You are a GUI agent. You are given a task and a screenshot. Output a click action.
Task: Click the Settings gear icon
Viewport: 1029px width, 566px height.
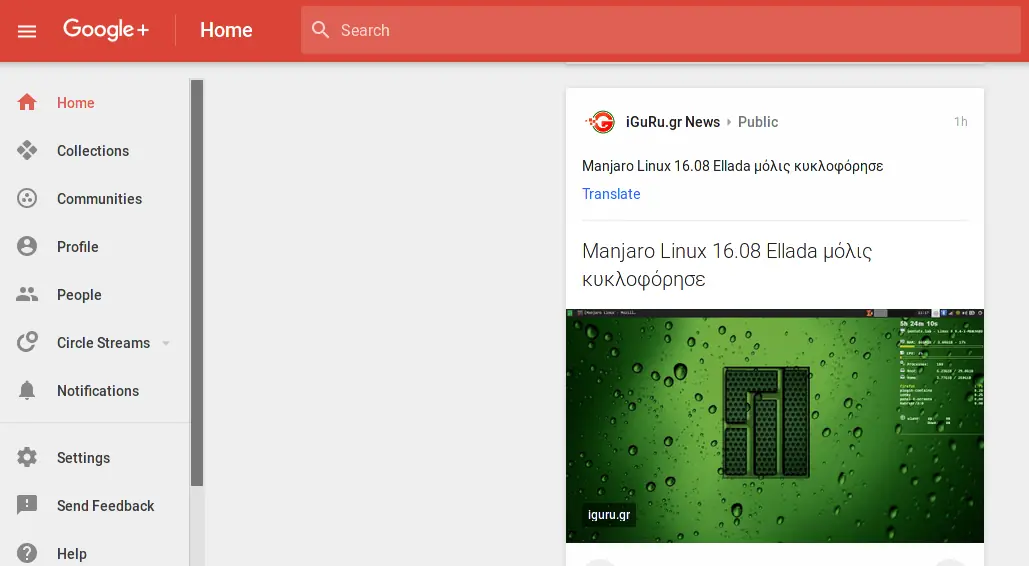pos(27,457)
